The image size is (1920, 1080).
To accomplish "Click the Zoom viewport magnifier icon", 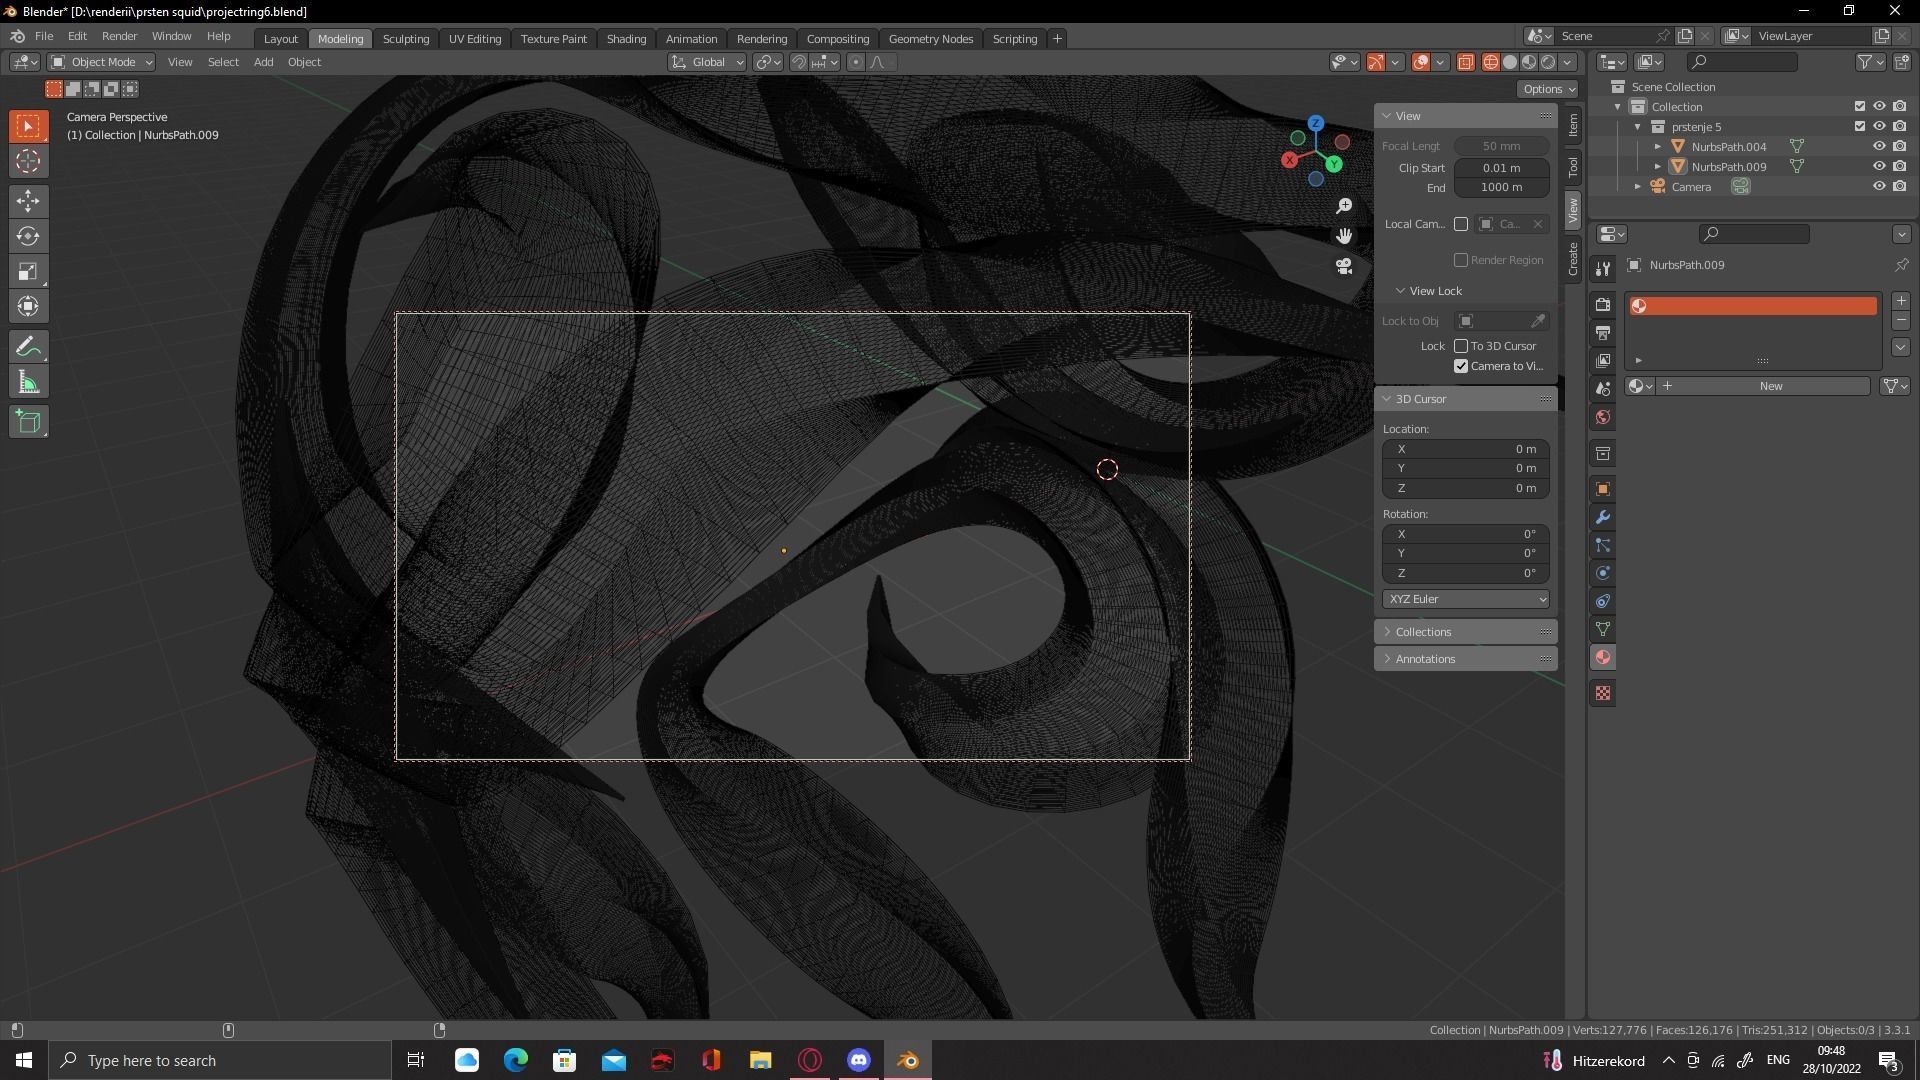I will [x=1344, y=205].
